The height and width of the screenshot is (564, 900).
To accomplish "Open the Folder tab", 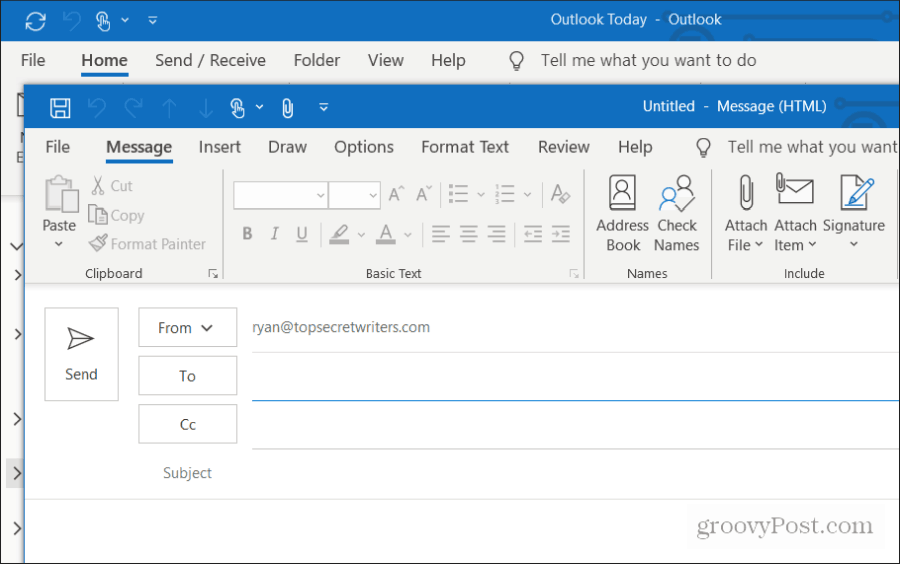I will 317,60.
